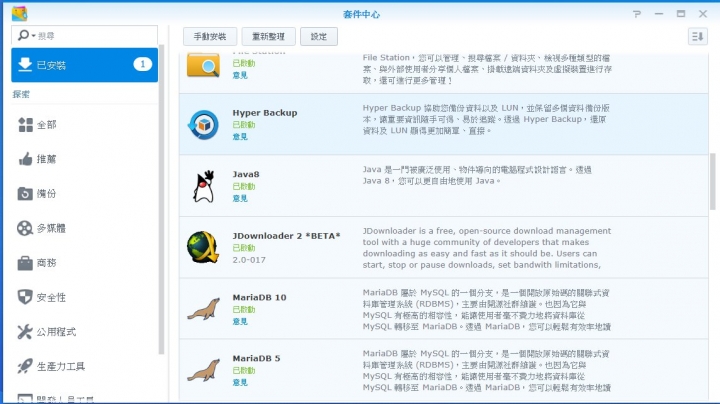This screenshot has width=720, height=404.
Task: Click the grid icon beside 全部
Action: 25,124
